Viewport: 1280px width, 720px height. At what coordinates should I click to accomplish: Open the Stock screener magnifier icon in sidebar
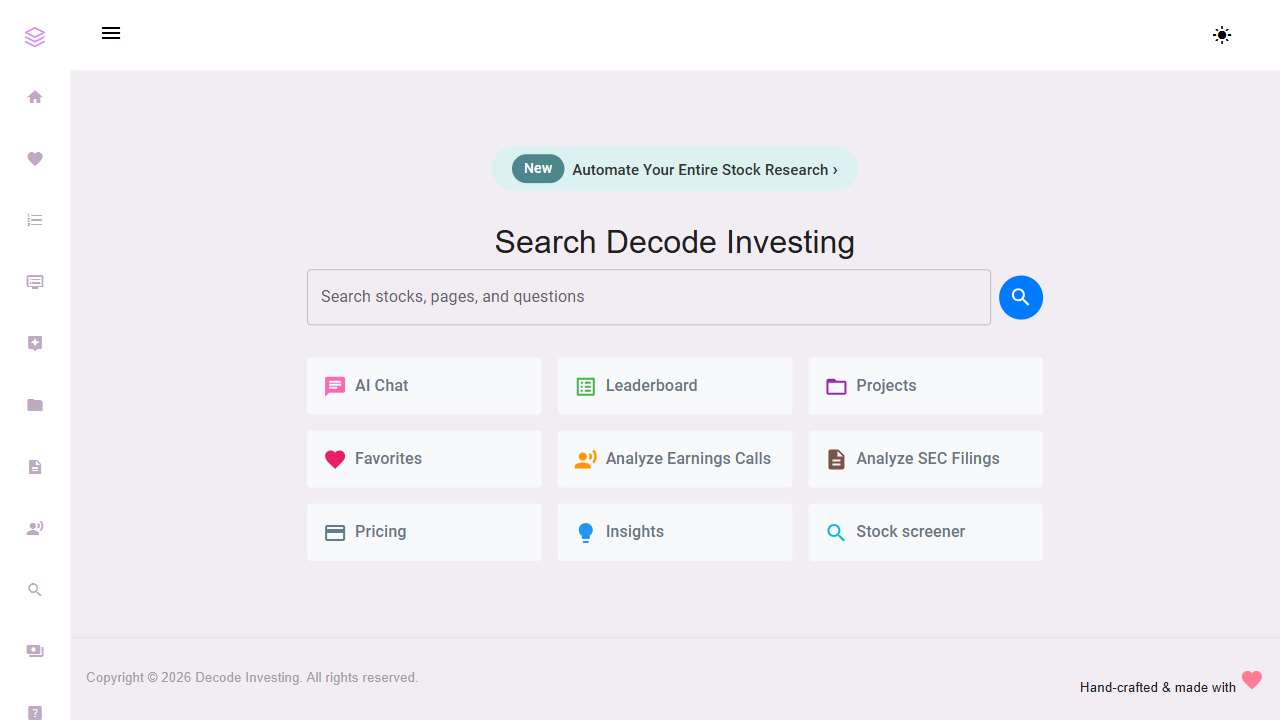click(35, 589)
